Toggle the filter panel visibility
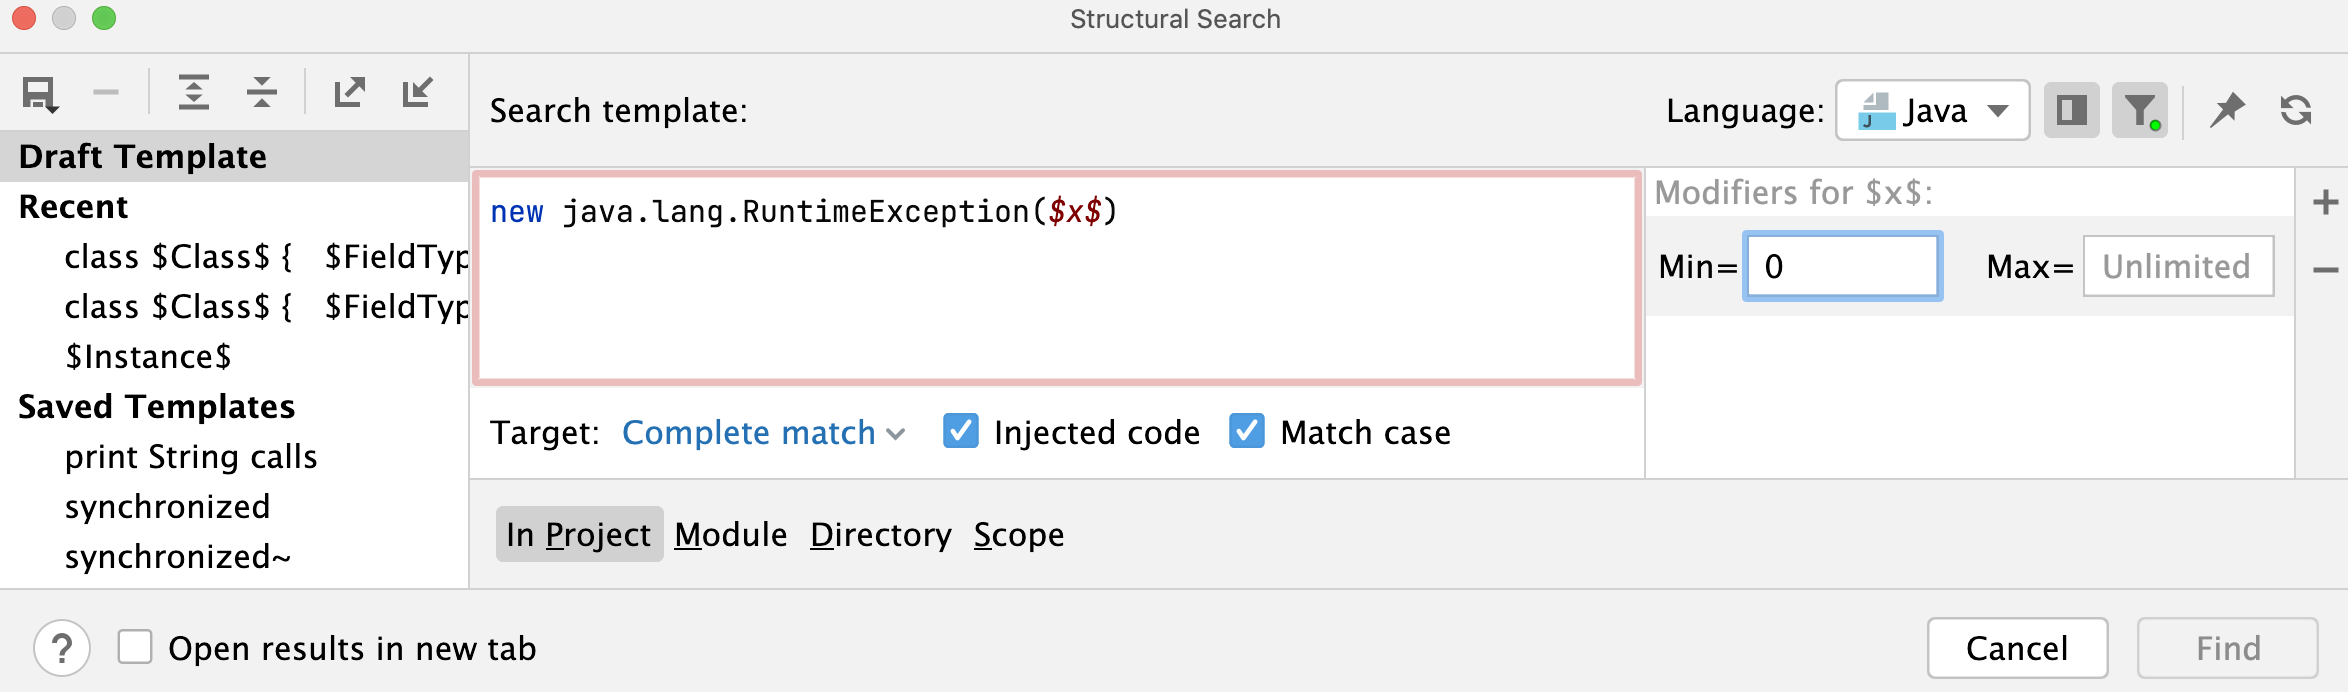The width and height of the screenshot is (2348, 692). coord(2140,110)
